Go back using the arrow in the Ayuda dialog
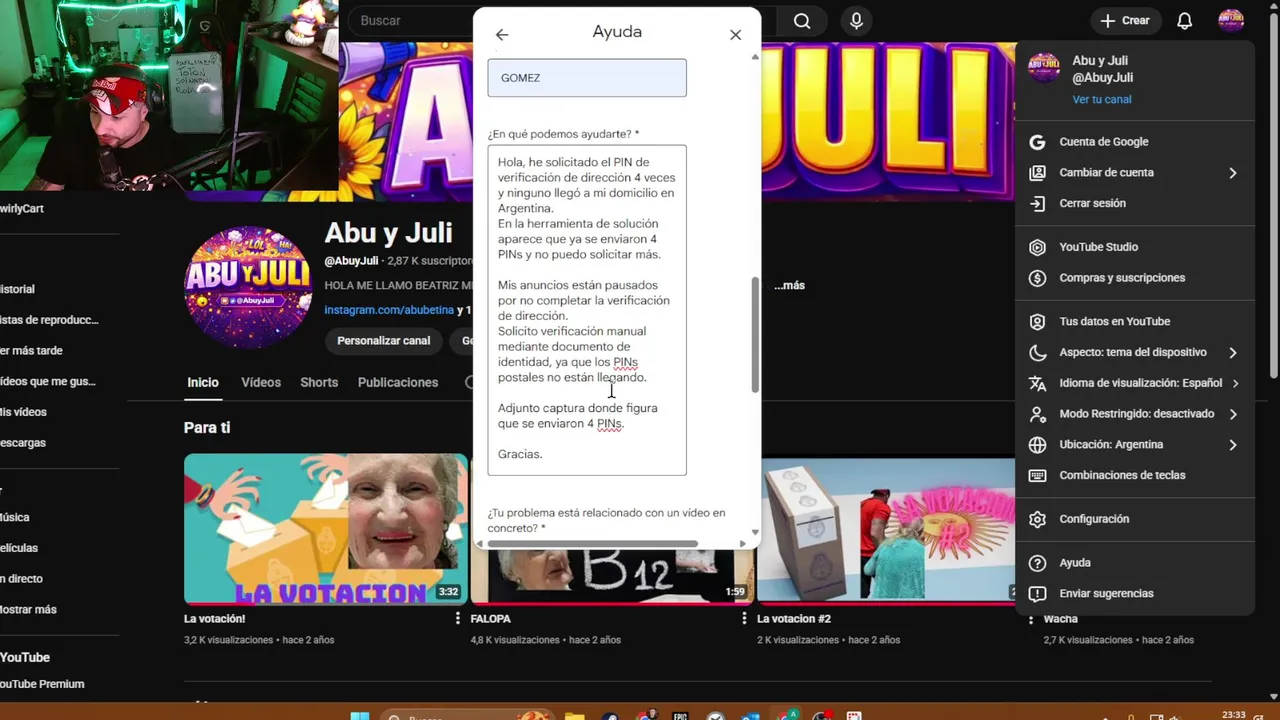 point(502,35)
